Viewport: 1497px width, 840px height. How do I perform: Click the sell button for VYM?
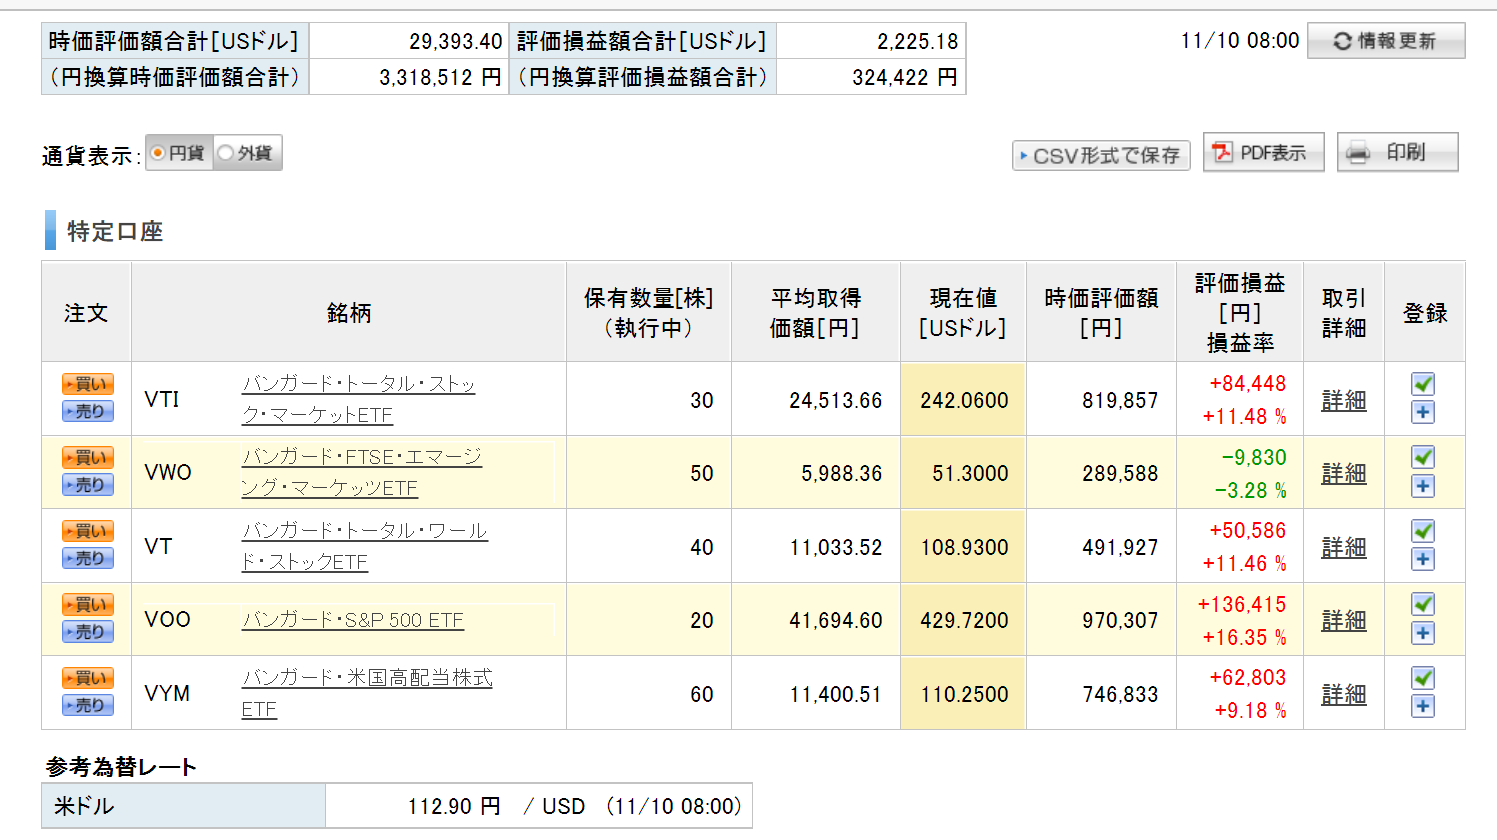(88, 705)
